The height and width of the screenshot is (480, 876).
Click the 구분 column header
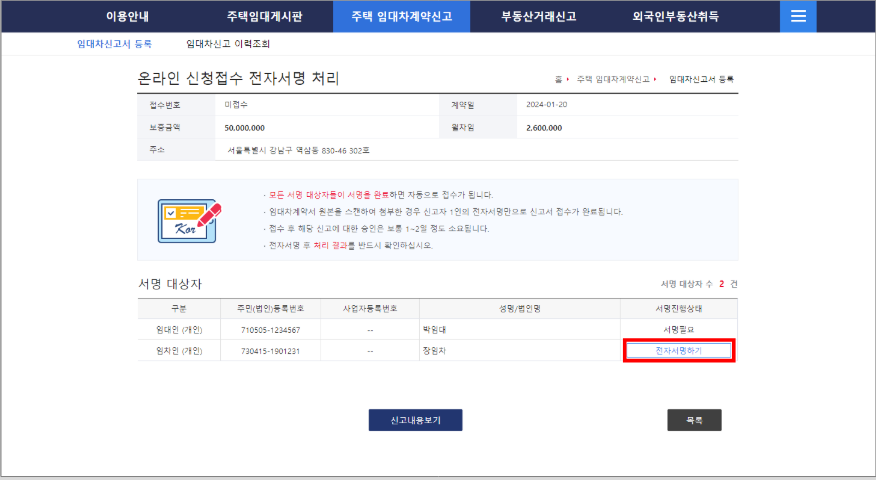click(179, 308)
